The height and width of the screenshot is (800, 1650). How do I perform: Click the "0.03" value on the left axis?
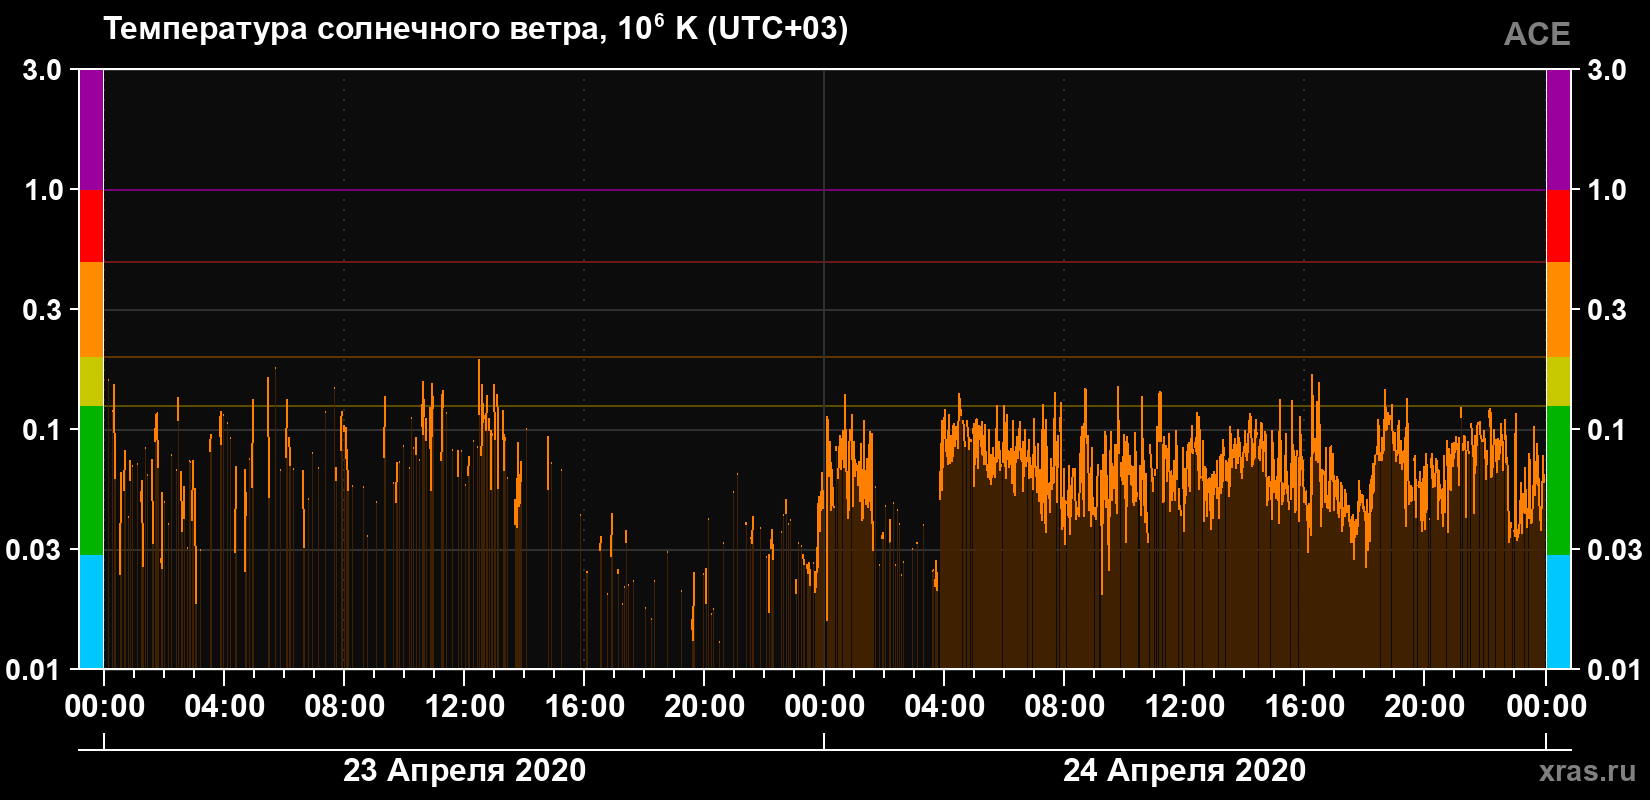(35, 550)
